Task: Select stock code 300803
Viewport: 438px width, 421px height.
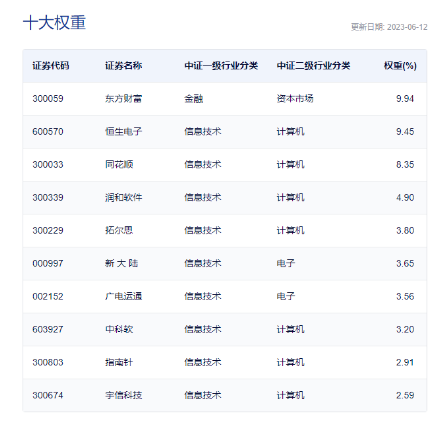Action: (x=48, y=363)
